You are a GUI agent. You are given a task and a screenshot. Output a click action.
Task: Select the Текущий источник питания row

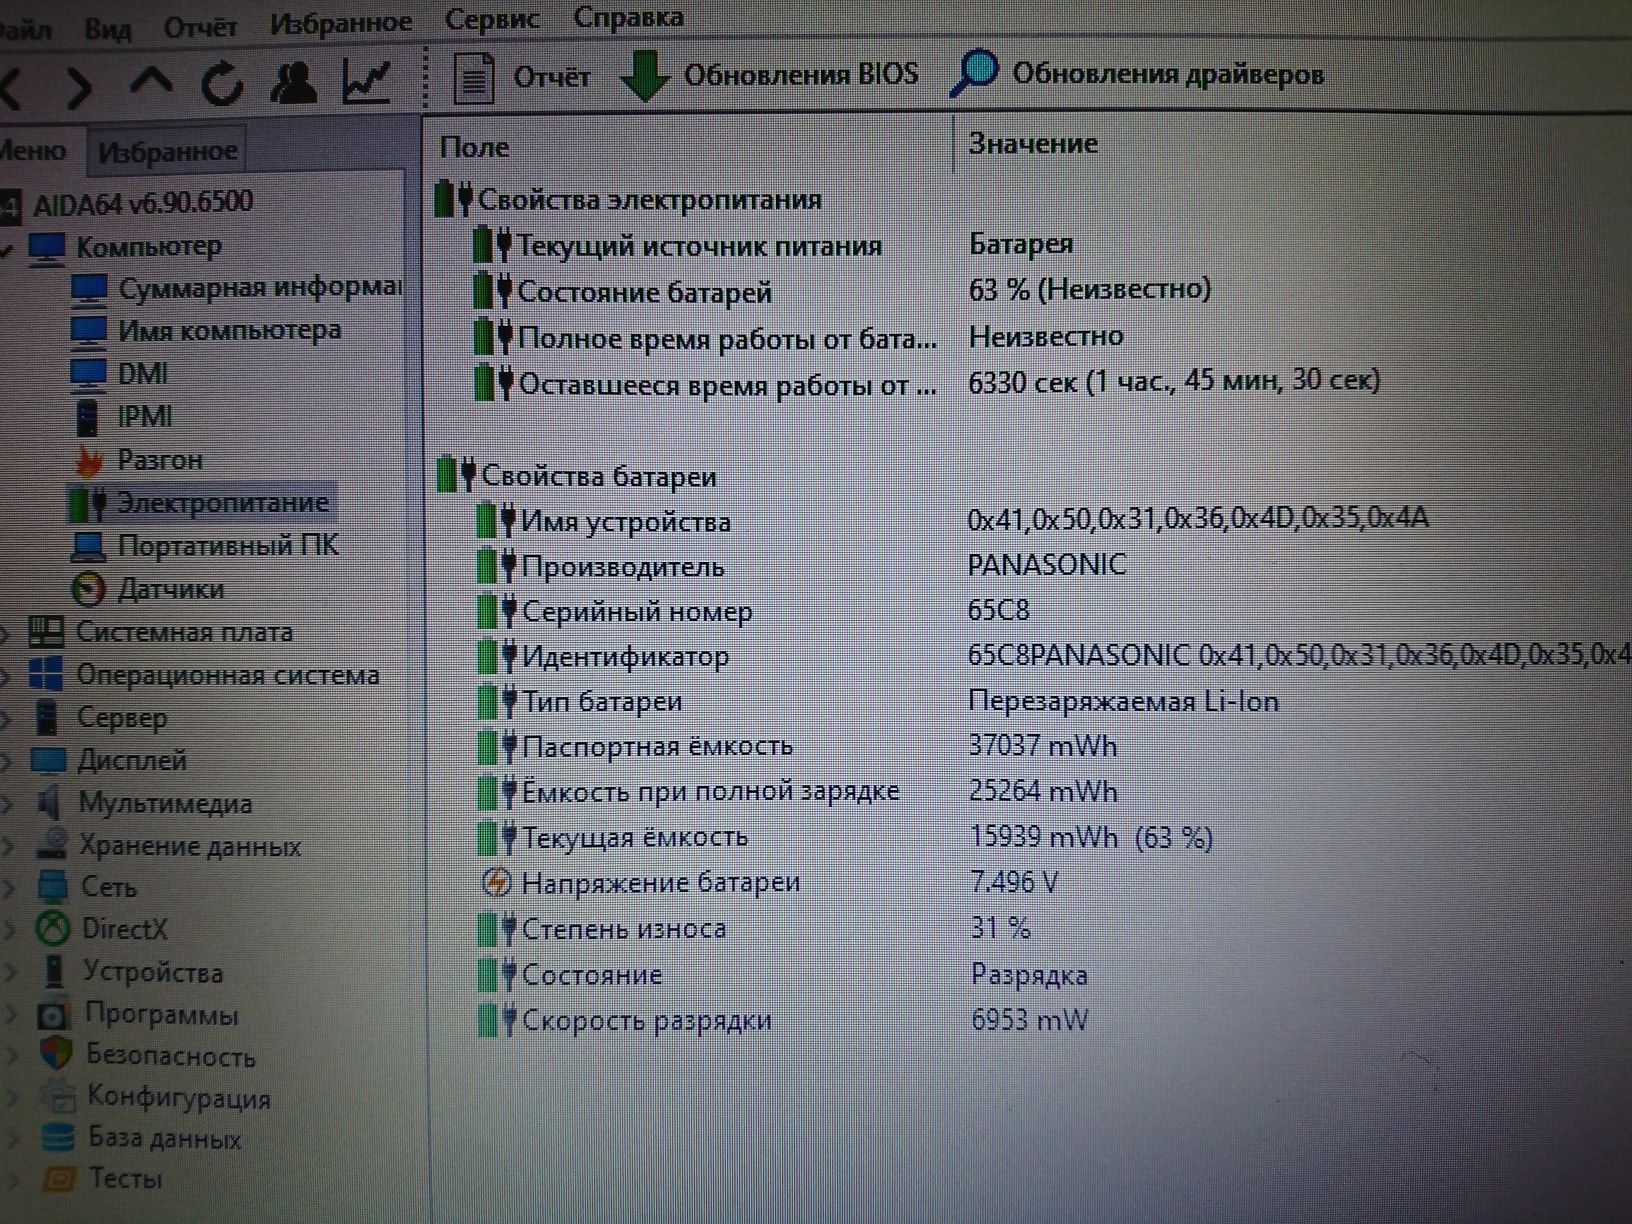[x=1030, y=245]
